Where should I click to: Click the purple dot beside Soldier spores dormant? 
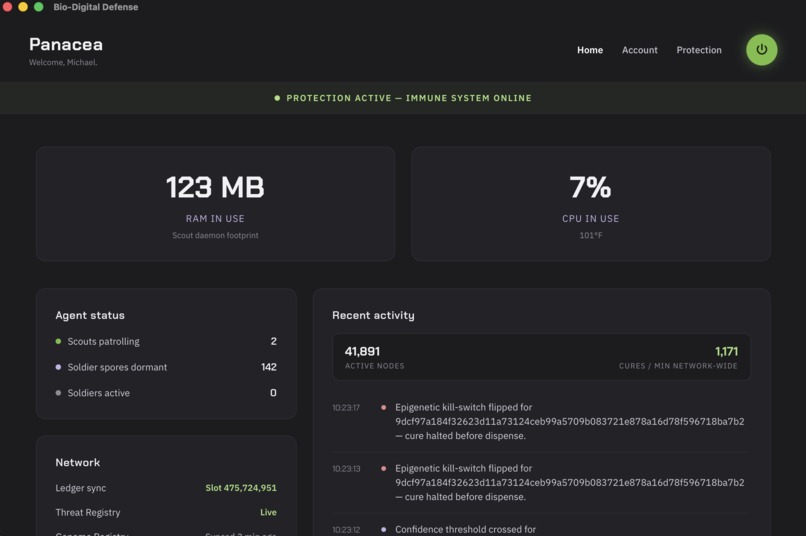coord(58,367)
